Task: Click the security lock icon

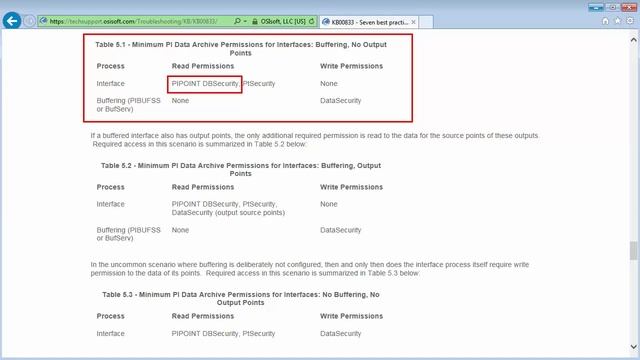Action: click(x=255, y=22)
